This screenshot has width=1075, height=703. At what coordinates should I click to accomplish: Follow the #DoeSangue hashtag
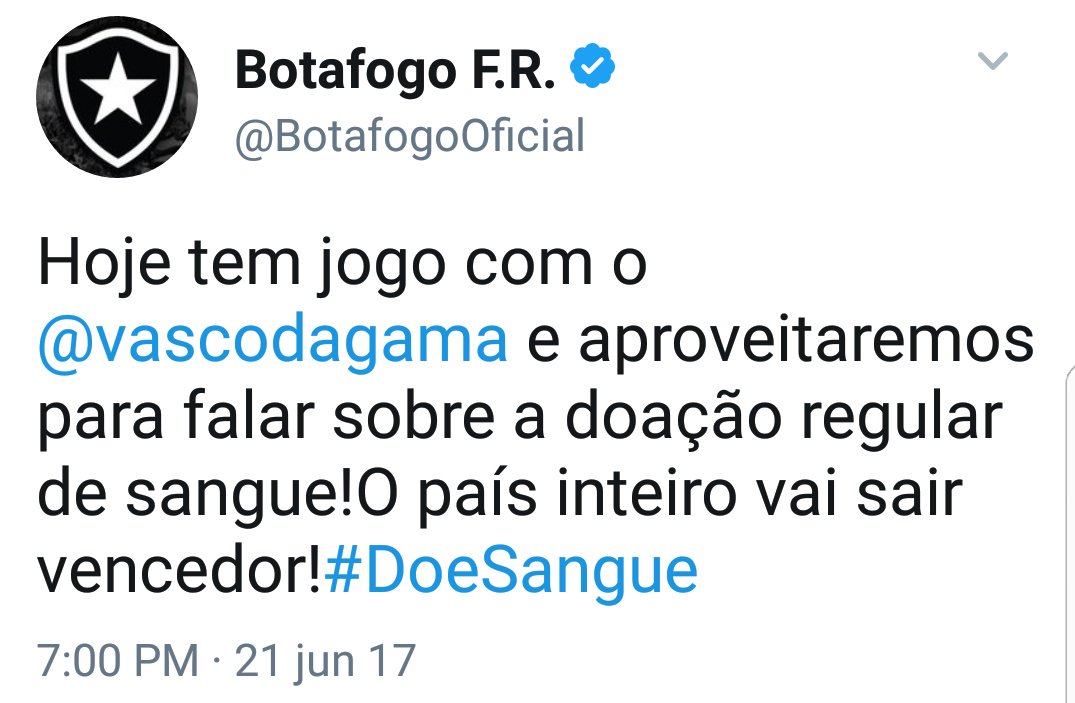(511, 571)
